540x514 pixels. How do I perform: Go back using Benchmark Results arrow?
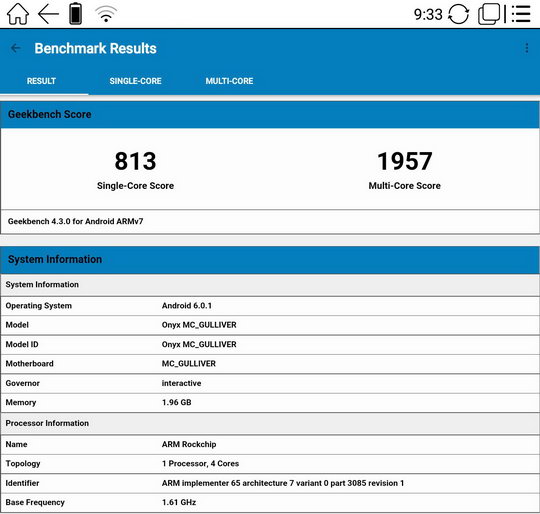click(x=15, y=48)
